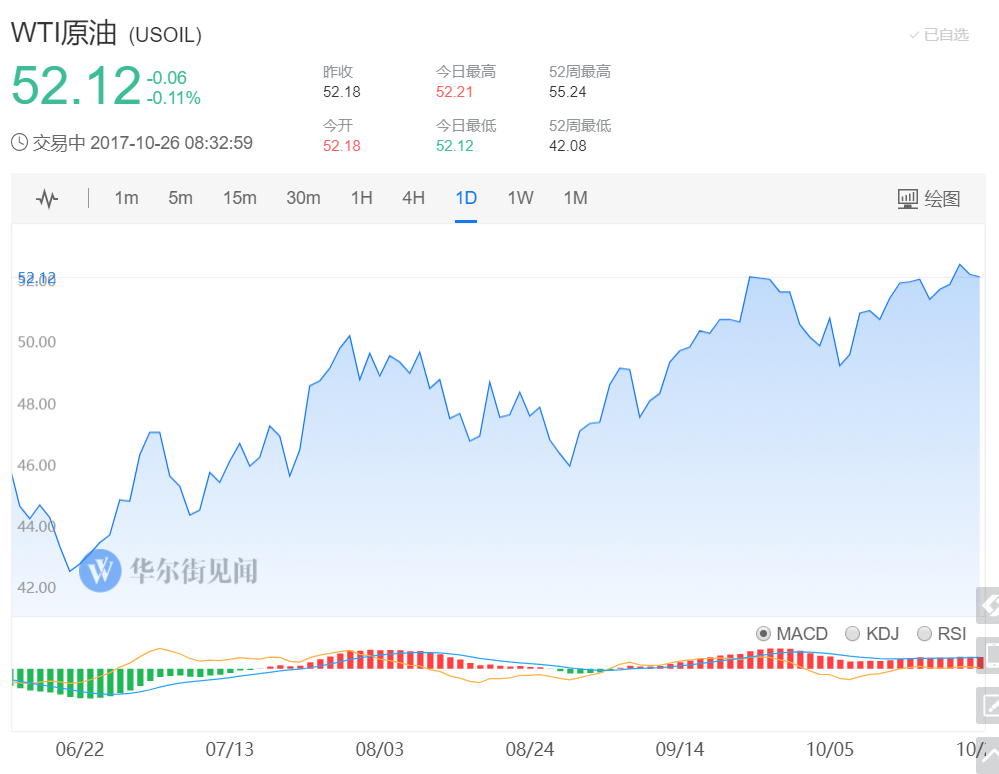Click the 今日最低 value 52.12

454,146
